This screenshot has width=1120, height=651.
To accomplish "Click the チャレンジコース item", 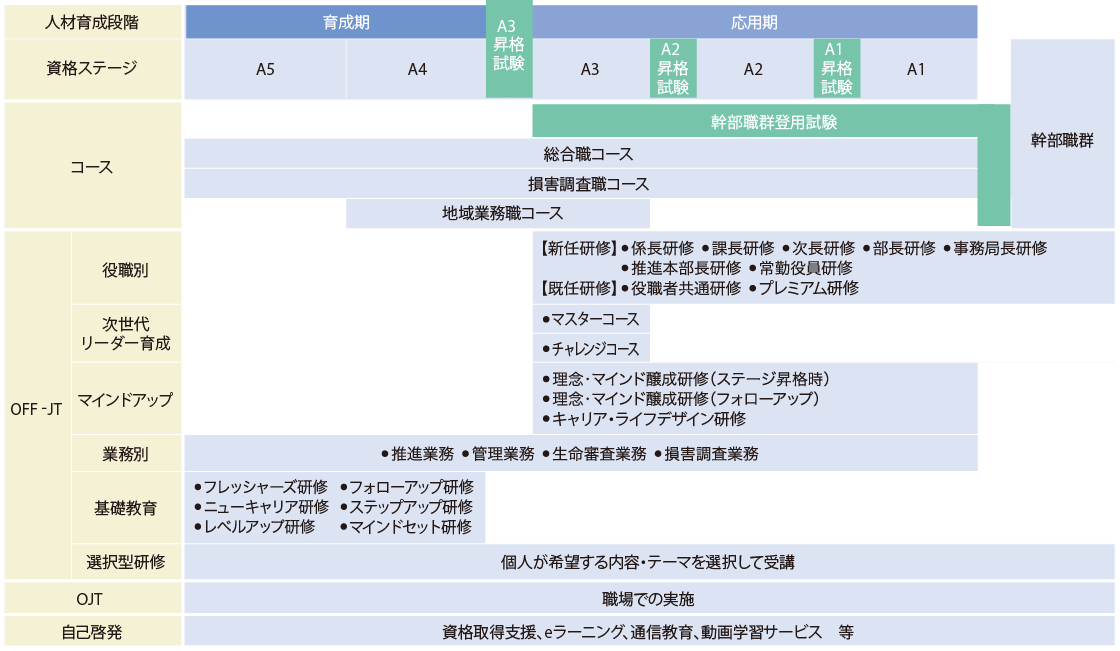I will tap(590, 348).
